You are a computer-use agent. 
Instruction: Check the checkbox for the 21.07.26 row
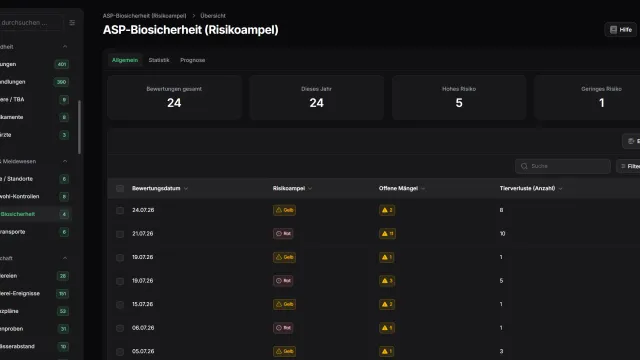120,234
